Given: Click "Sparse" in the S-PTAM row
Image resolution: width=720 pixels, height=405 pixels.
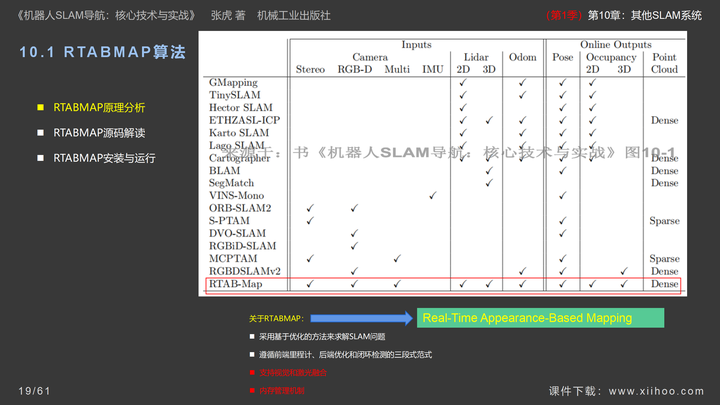Looking at the screenshot, I should tap(664, 221).
